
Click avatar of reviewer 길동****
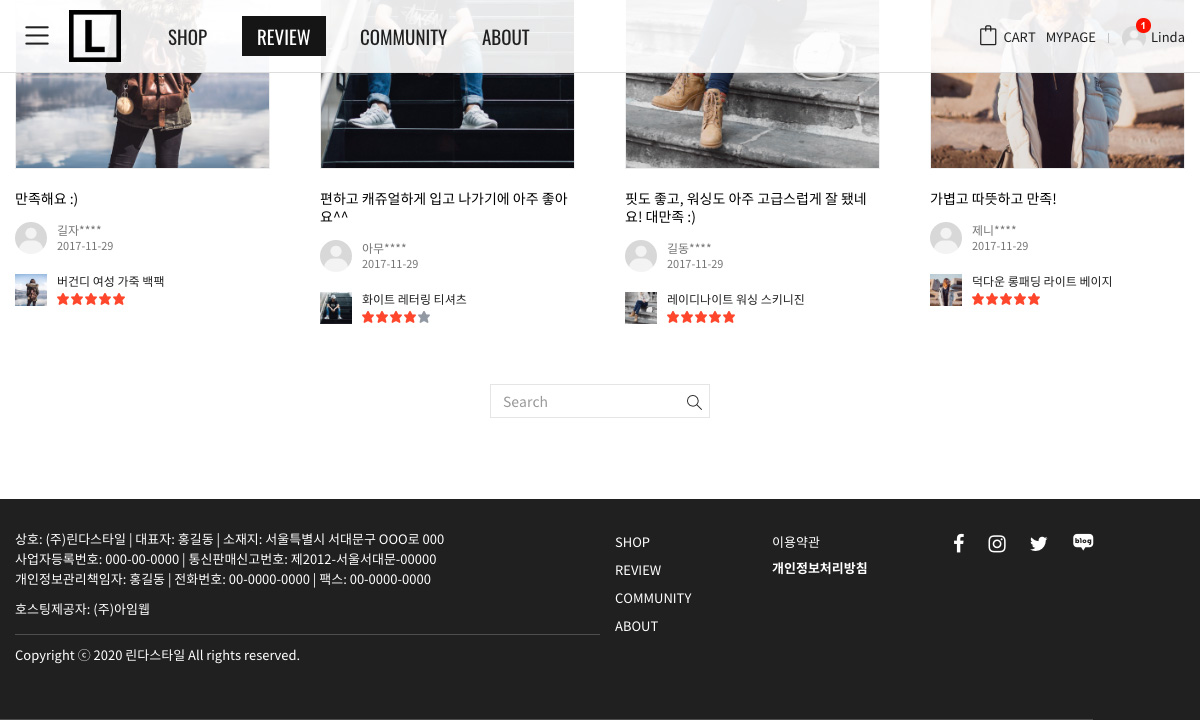click(641, 256)
